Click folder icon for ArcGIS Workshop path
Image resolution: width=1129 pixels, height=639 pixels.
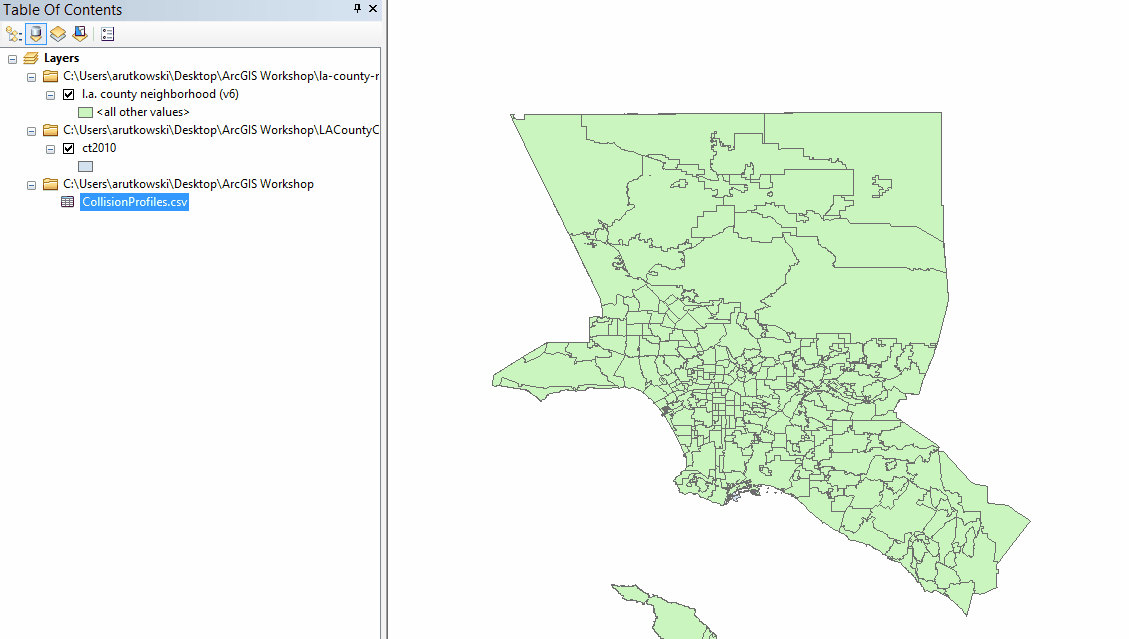point(50,184)
